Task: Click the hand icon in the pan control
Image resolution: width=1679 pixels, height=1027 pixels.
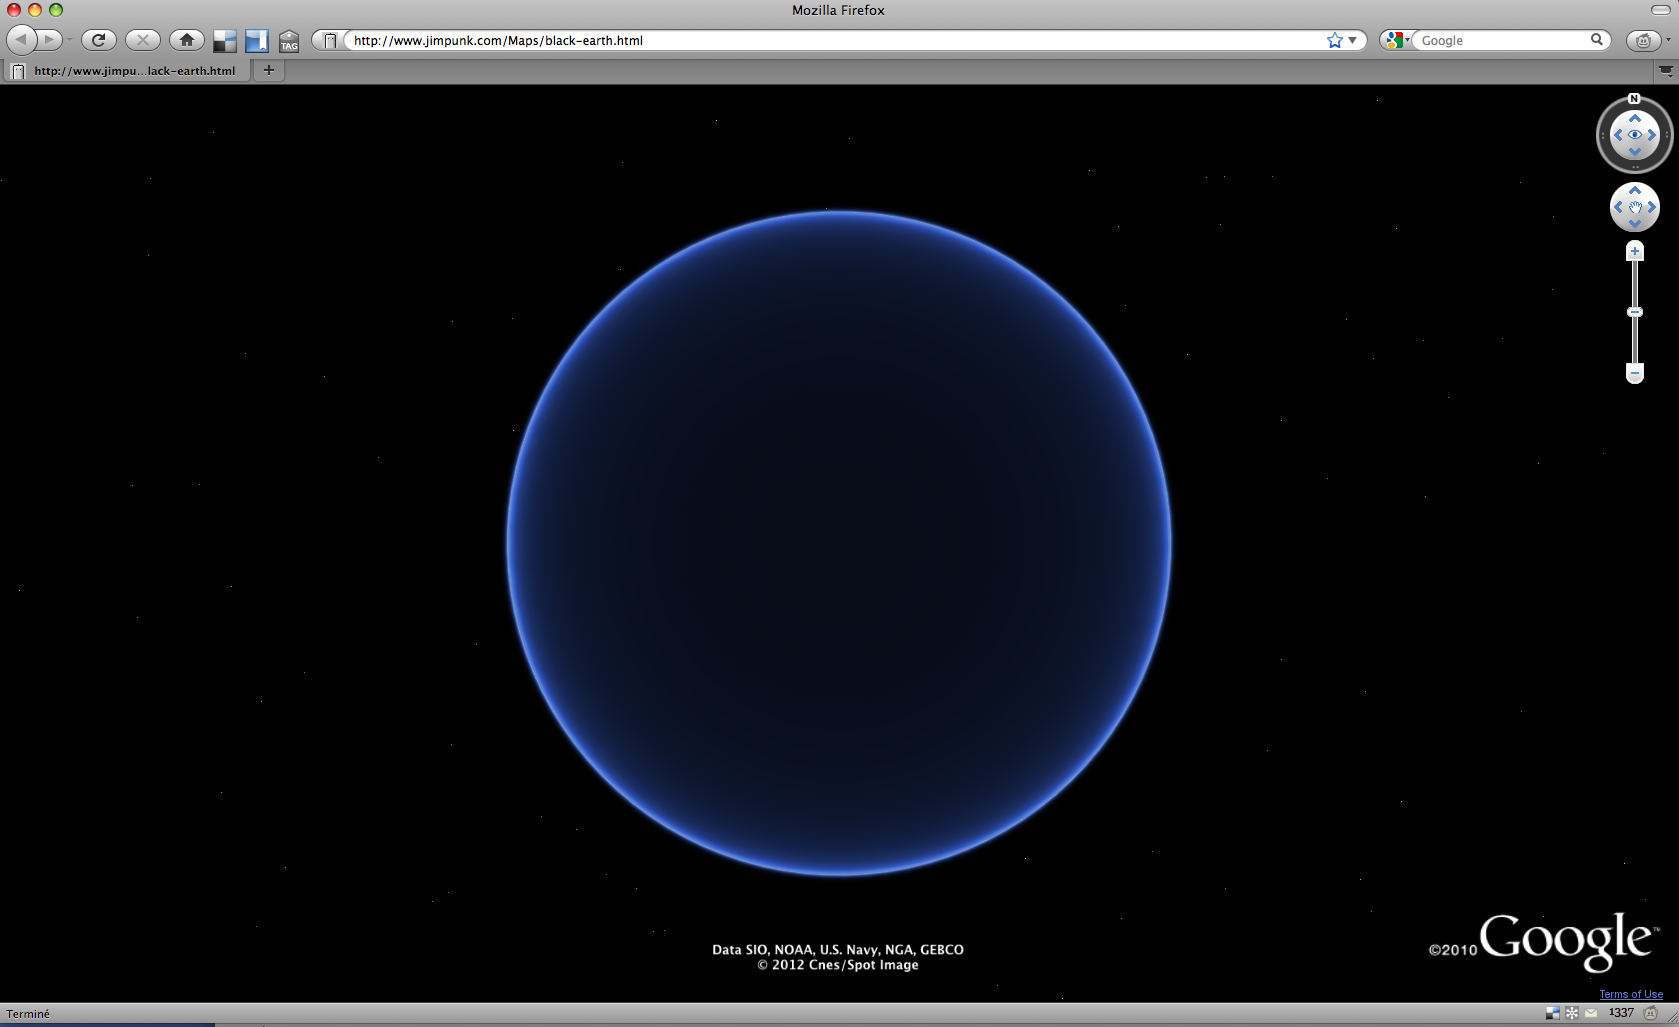Action: [x=1635, y=207]
